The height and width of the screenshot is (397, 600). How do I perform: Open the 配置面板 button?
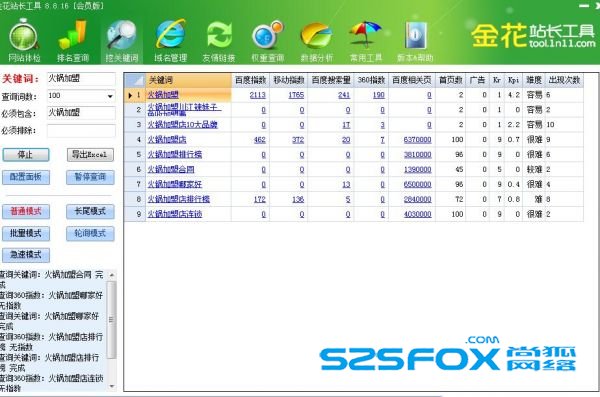[x=26, y=177]
